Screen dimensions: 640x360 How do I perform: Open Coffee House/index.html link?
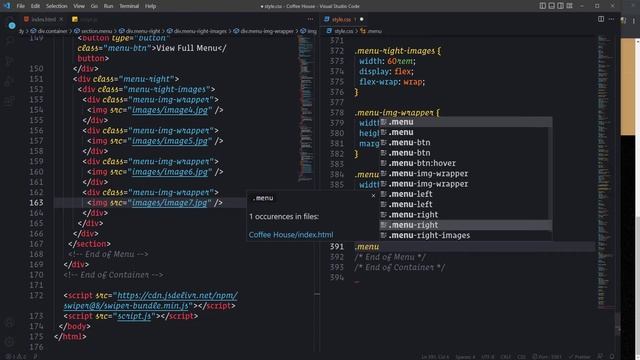[291, 235]
